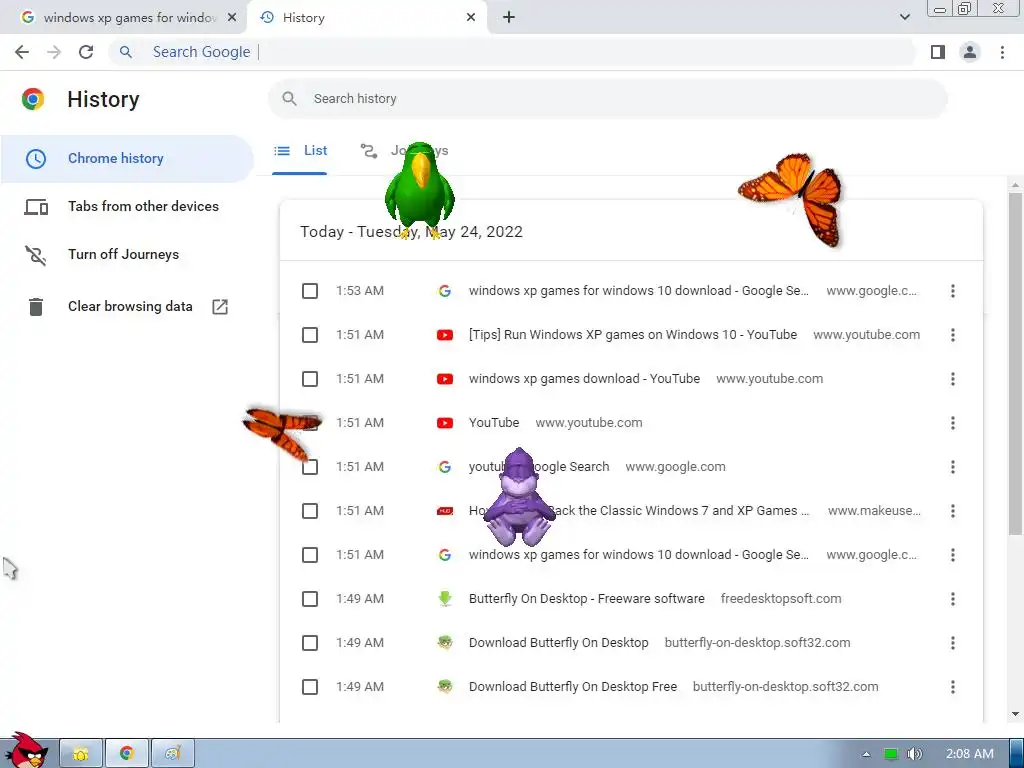This screenshot has height=768, width=1024.
Task: Check the 1:53 AM Google search entry
Action: (310, 291)
